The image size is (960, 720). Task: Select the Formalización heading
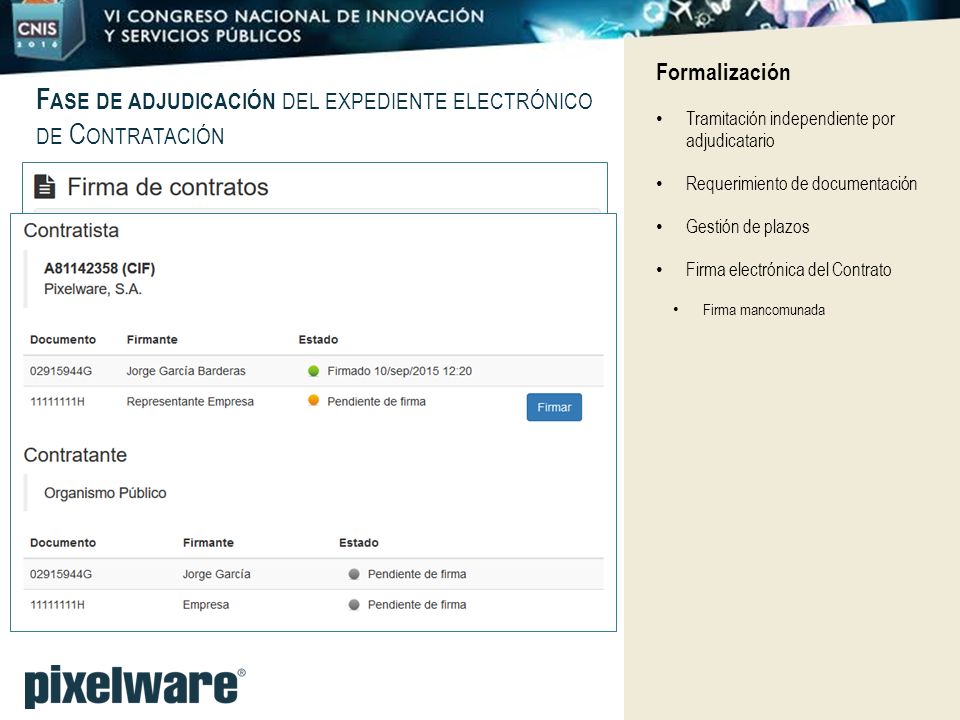tap(723, 72)
